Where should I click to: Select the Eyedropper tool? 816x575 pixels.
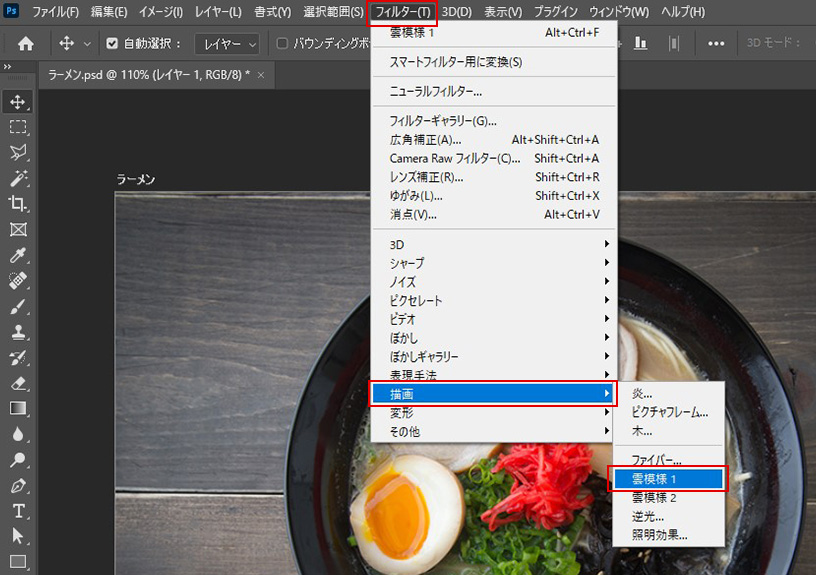(x=18, y=255)
